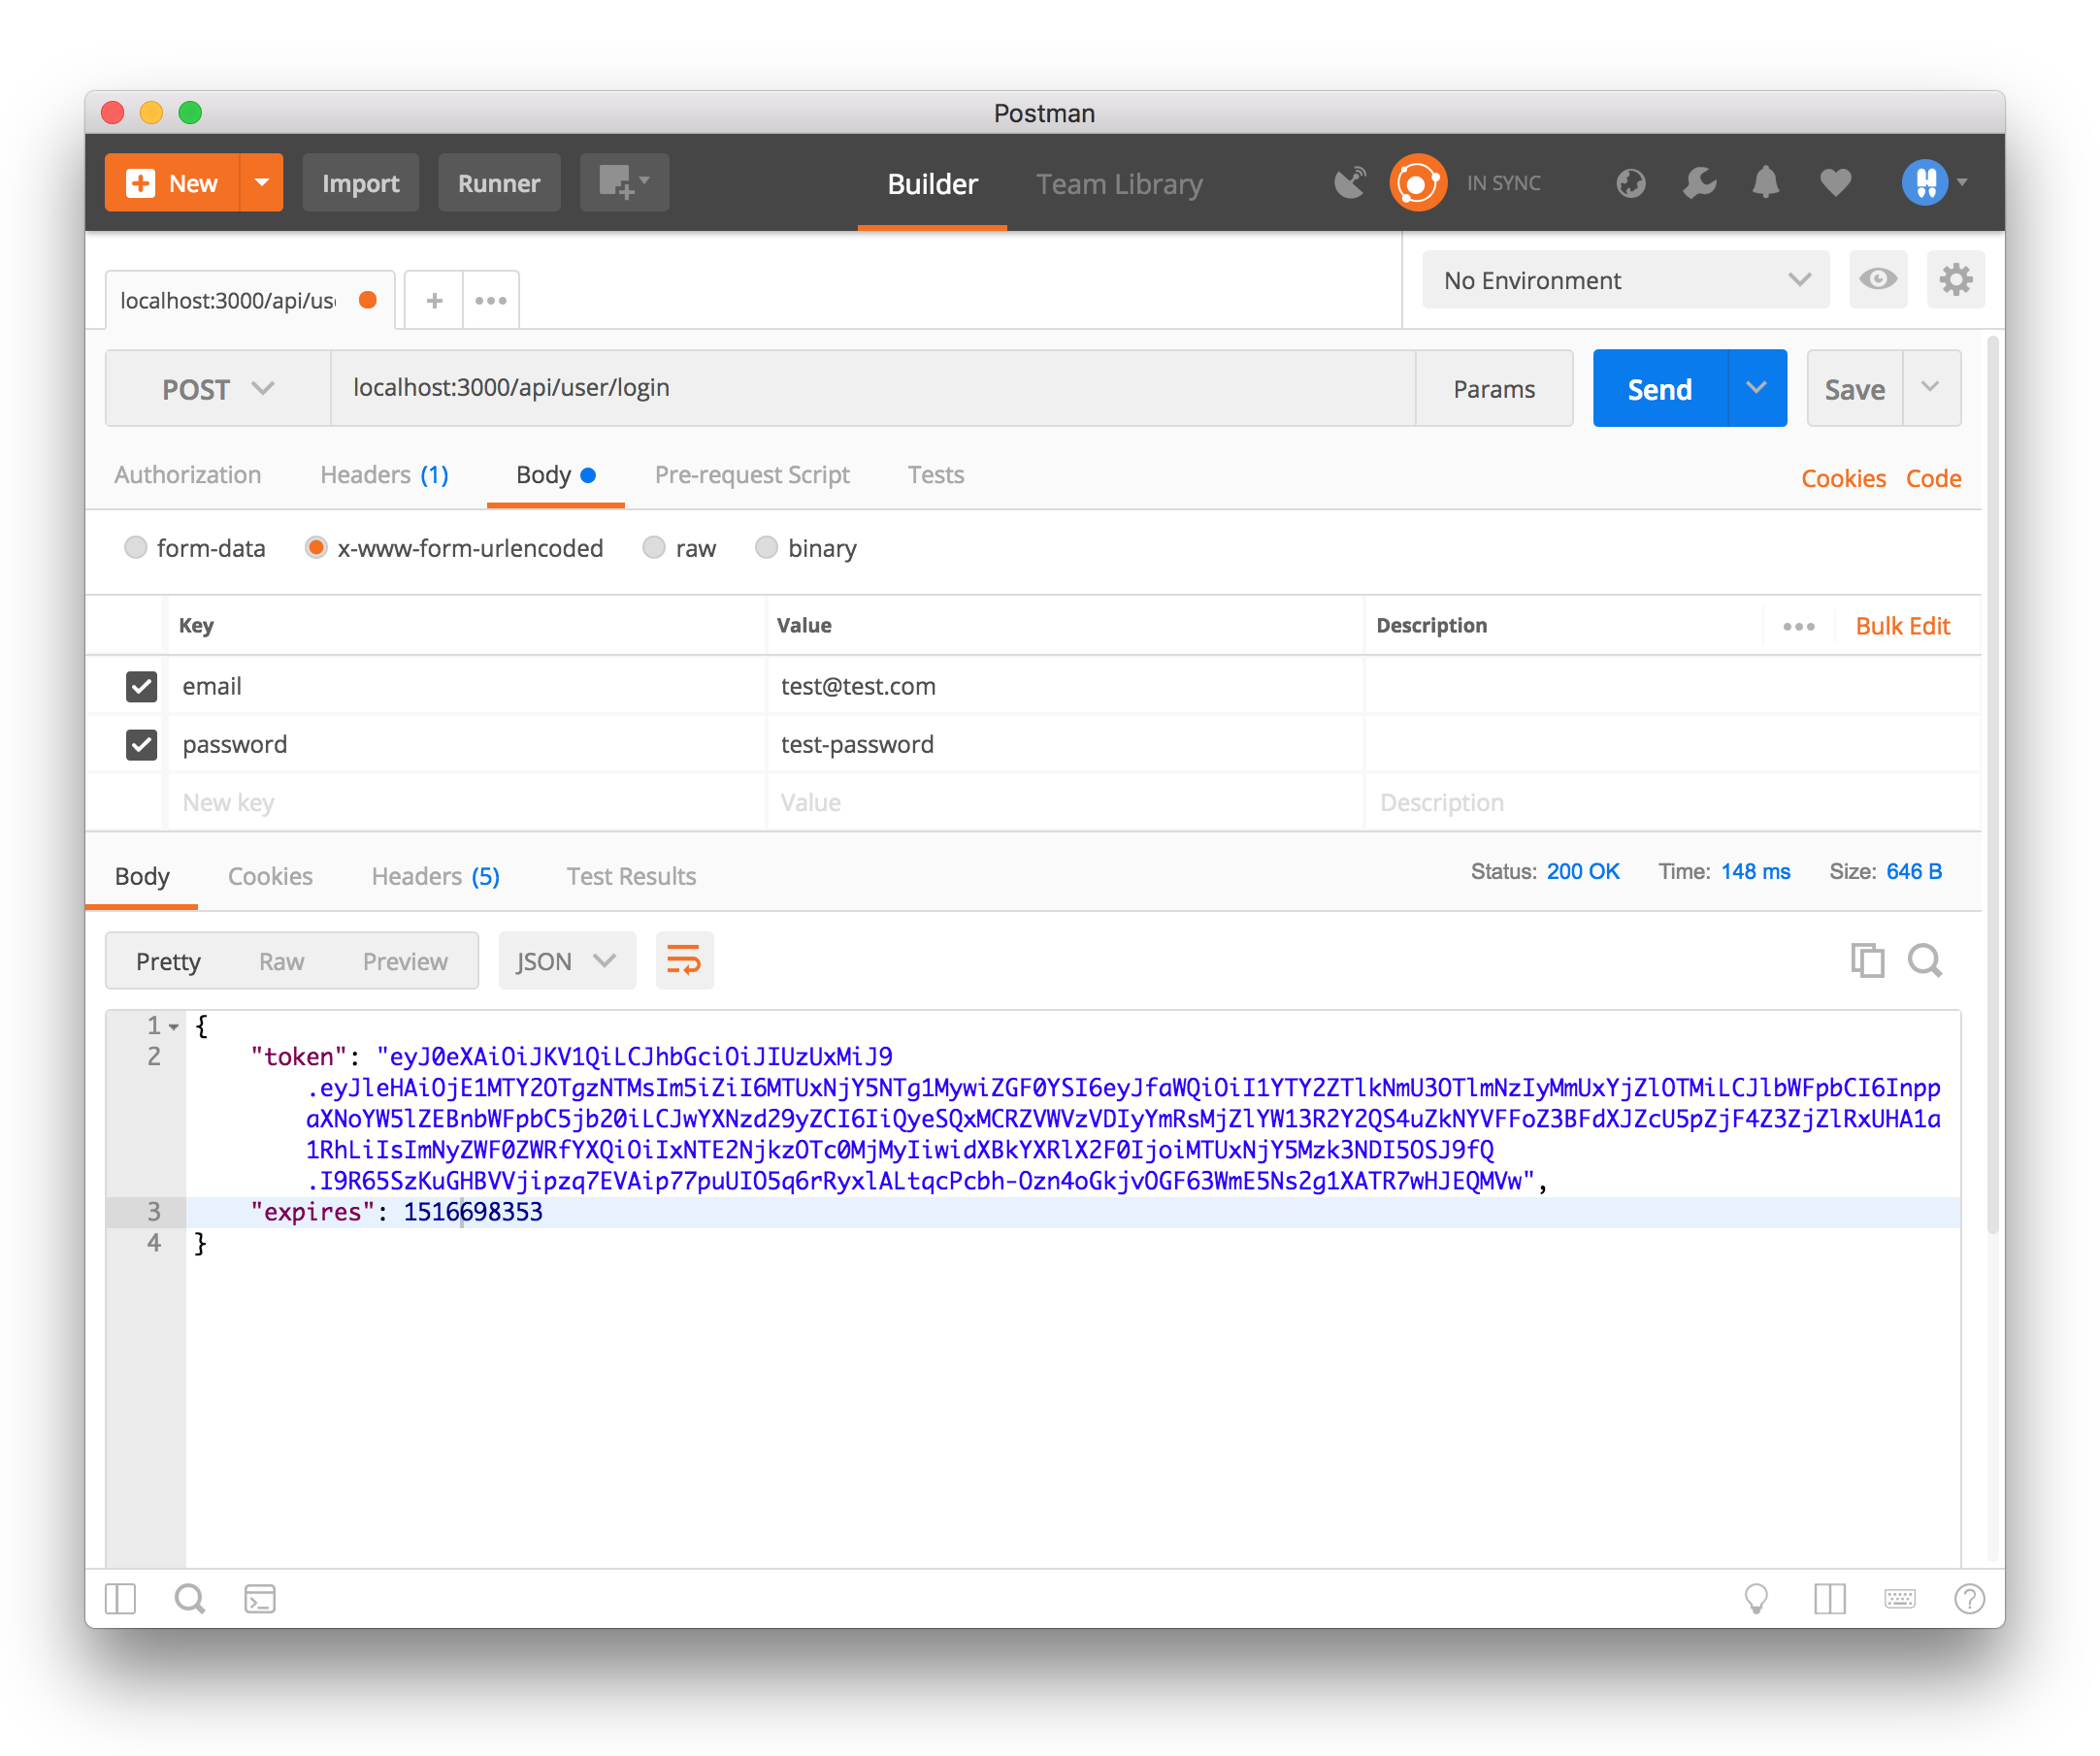
Task: Click the Save button
Action: click(x=1854, y=388)
